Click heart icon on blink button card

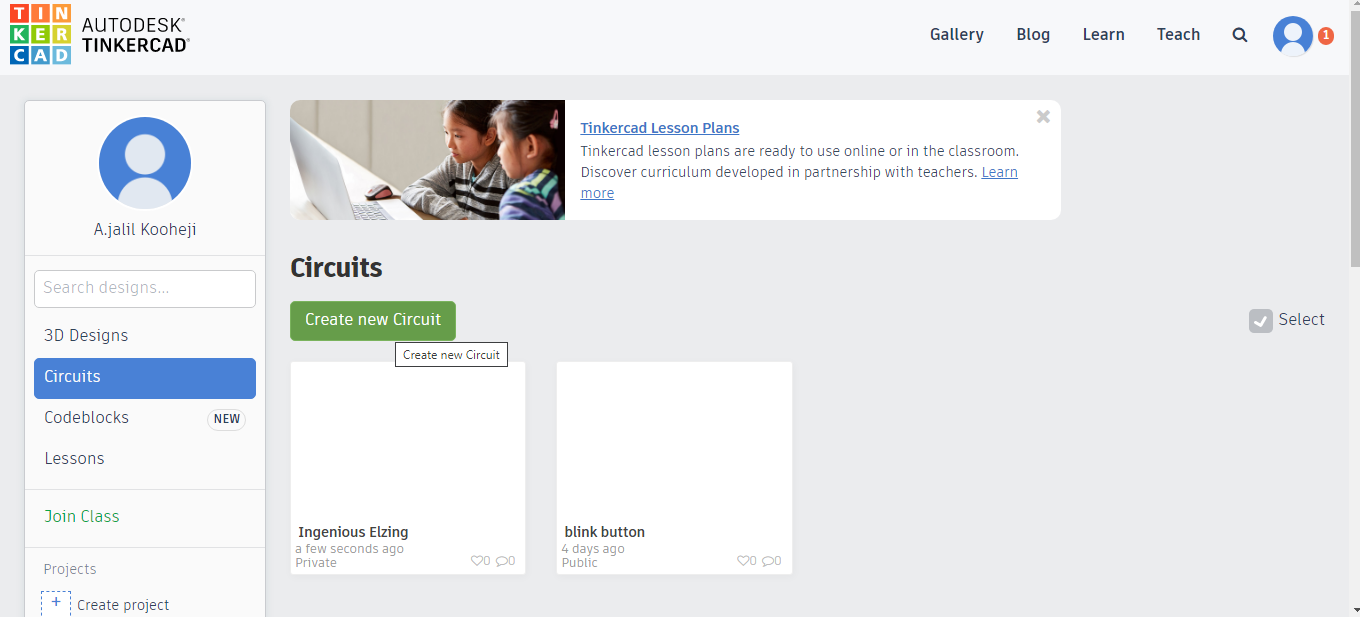click(743, 561)
